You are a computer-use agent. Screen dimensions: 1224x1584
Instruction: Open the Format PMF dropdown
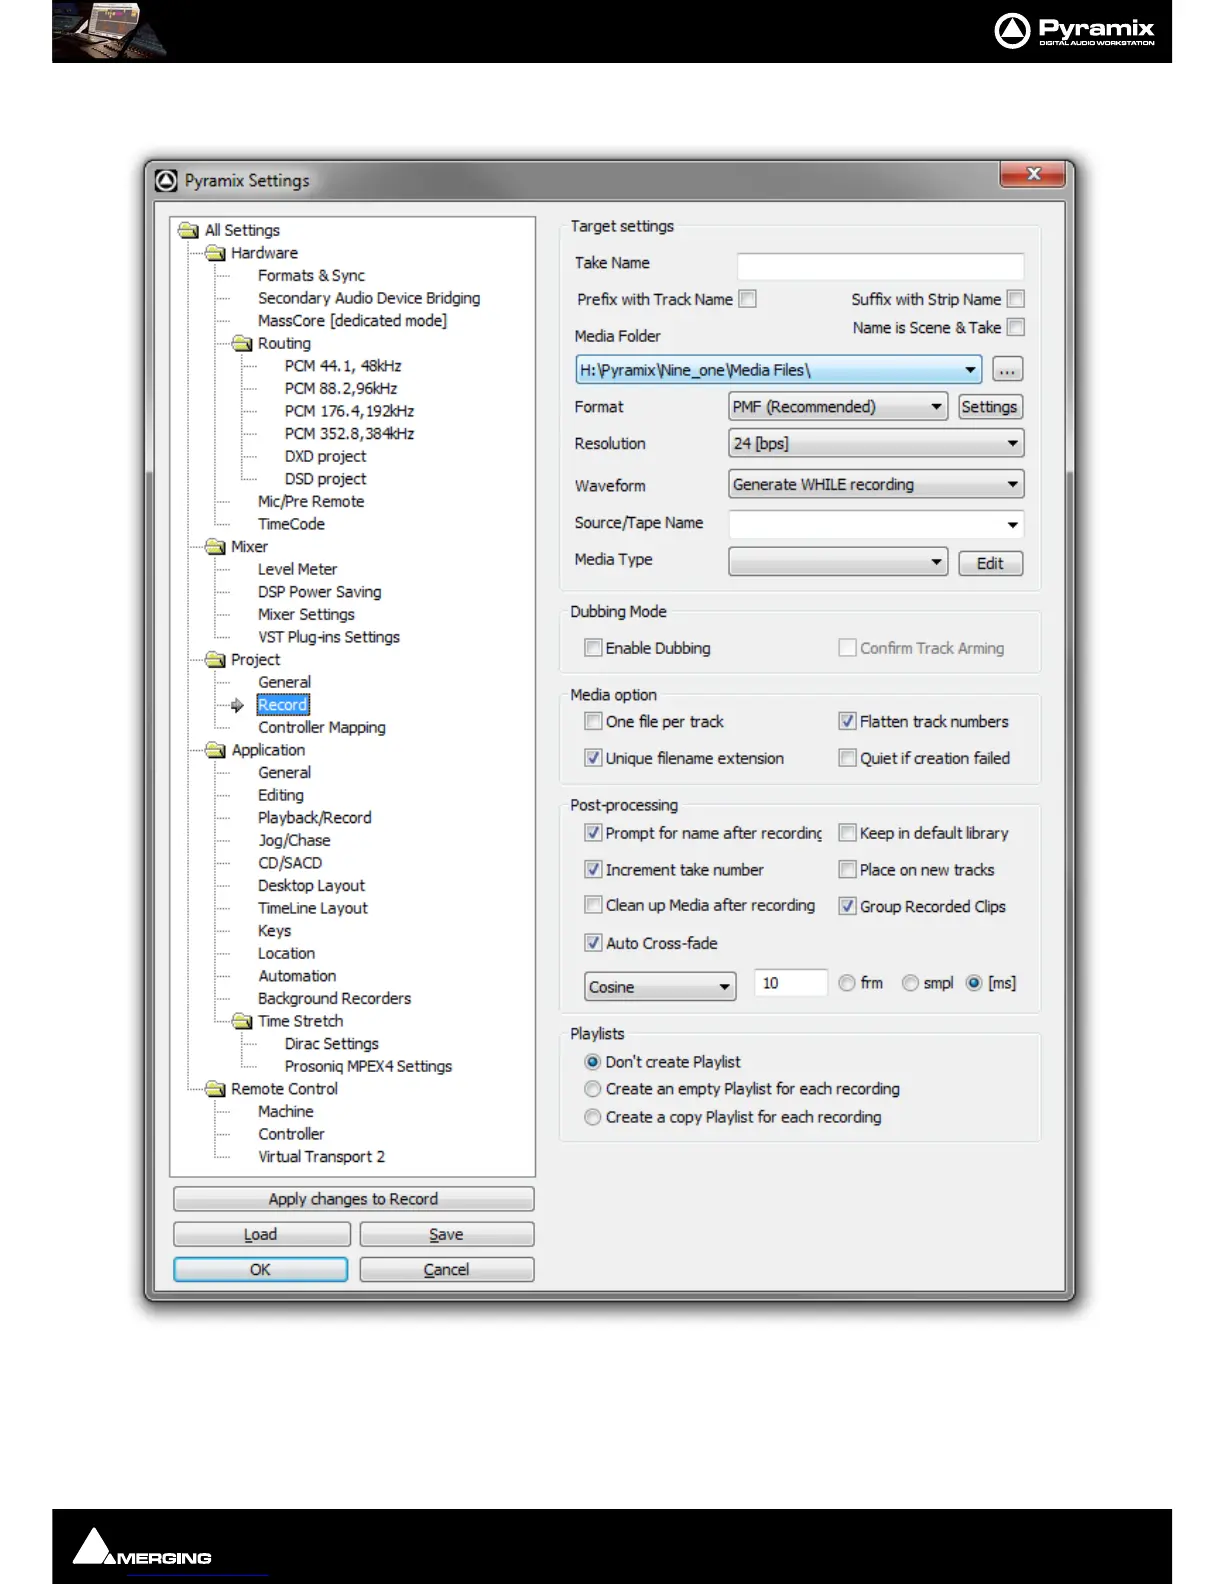click(838, 407)
